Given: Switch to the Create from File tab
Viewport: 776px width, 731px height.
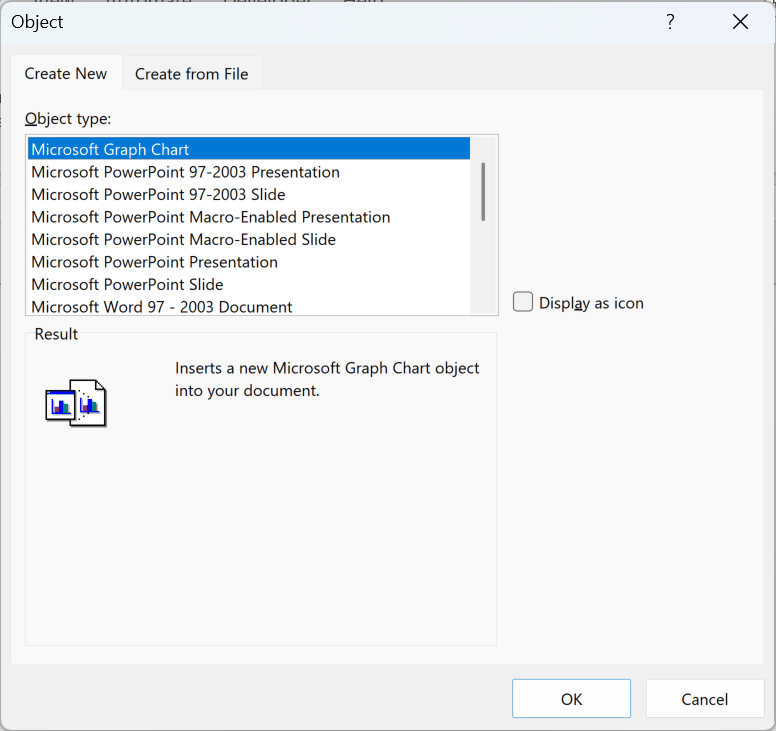Looking at the screenshot, I should click(192, 74).
